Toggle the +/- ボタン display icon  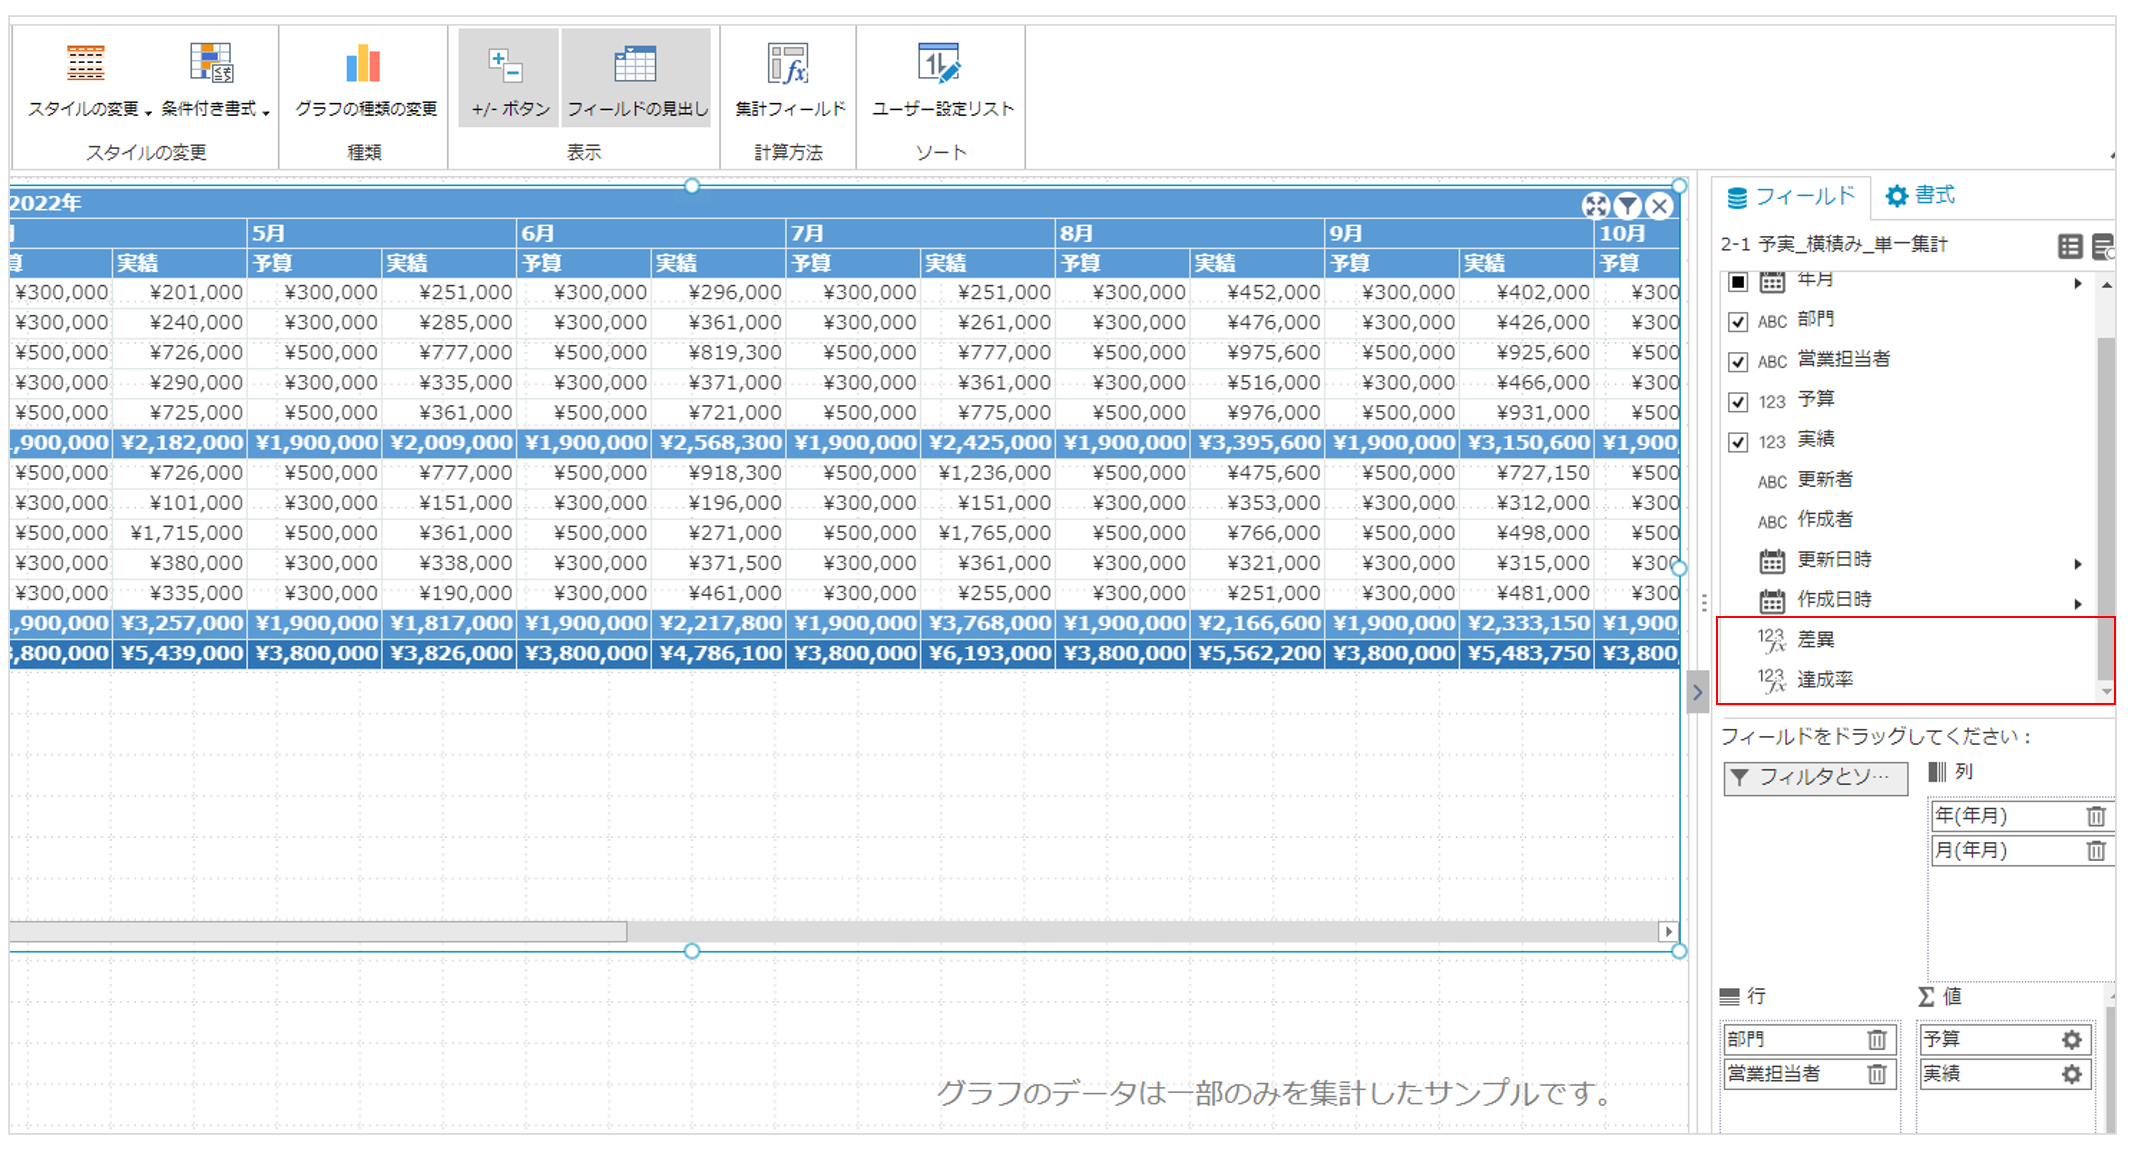pyautogui.click(x=507, y=66)
